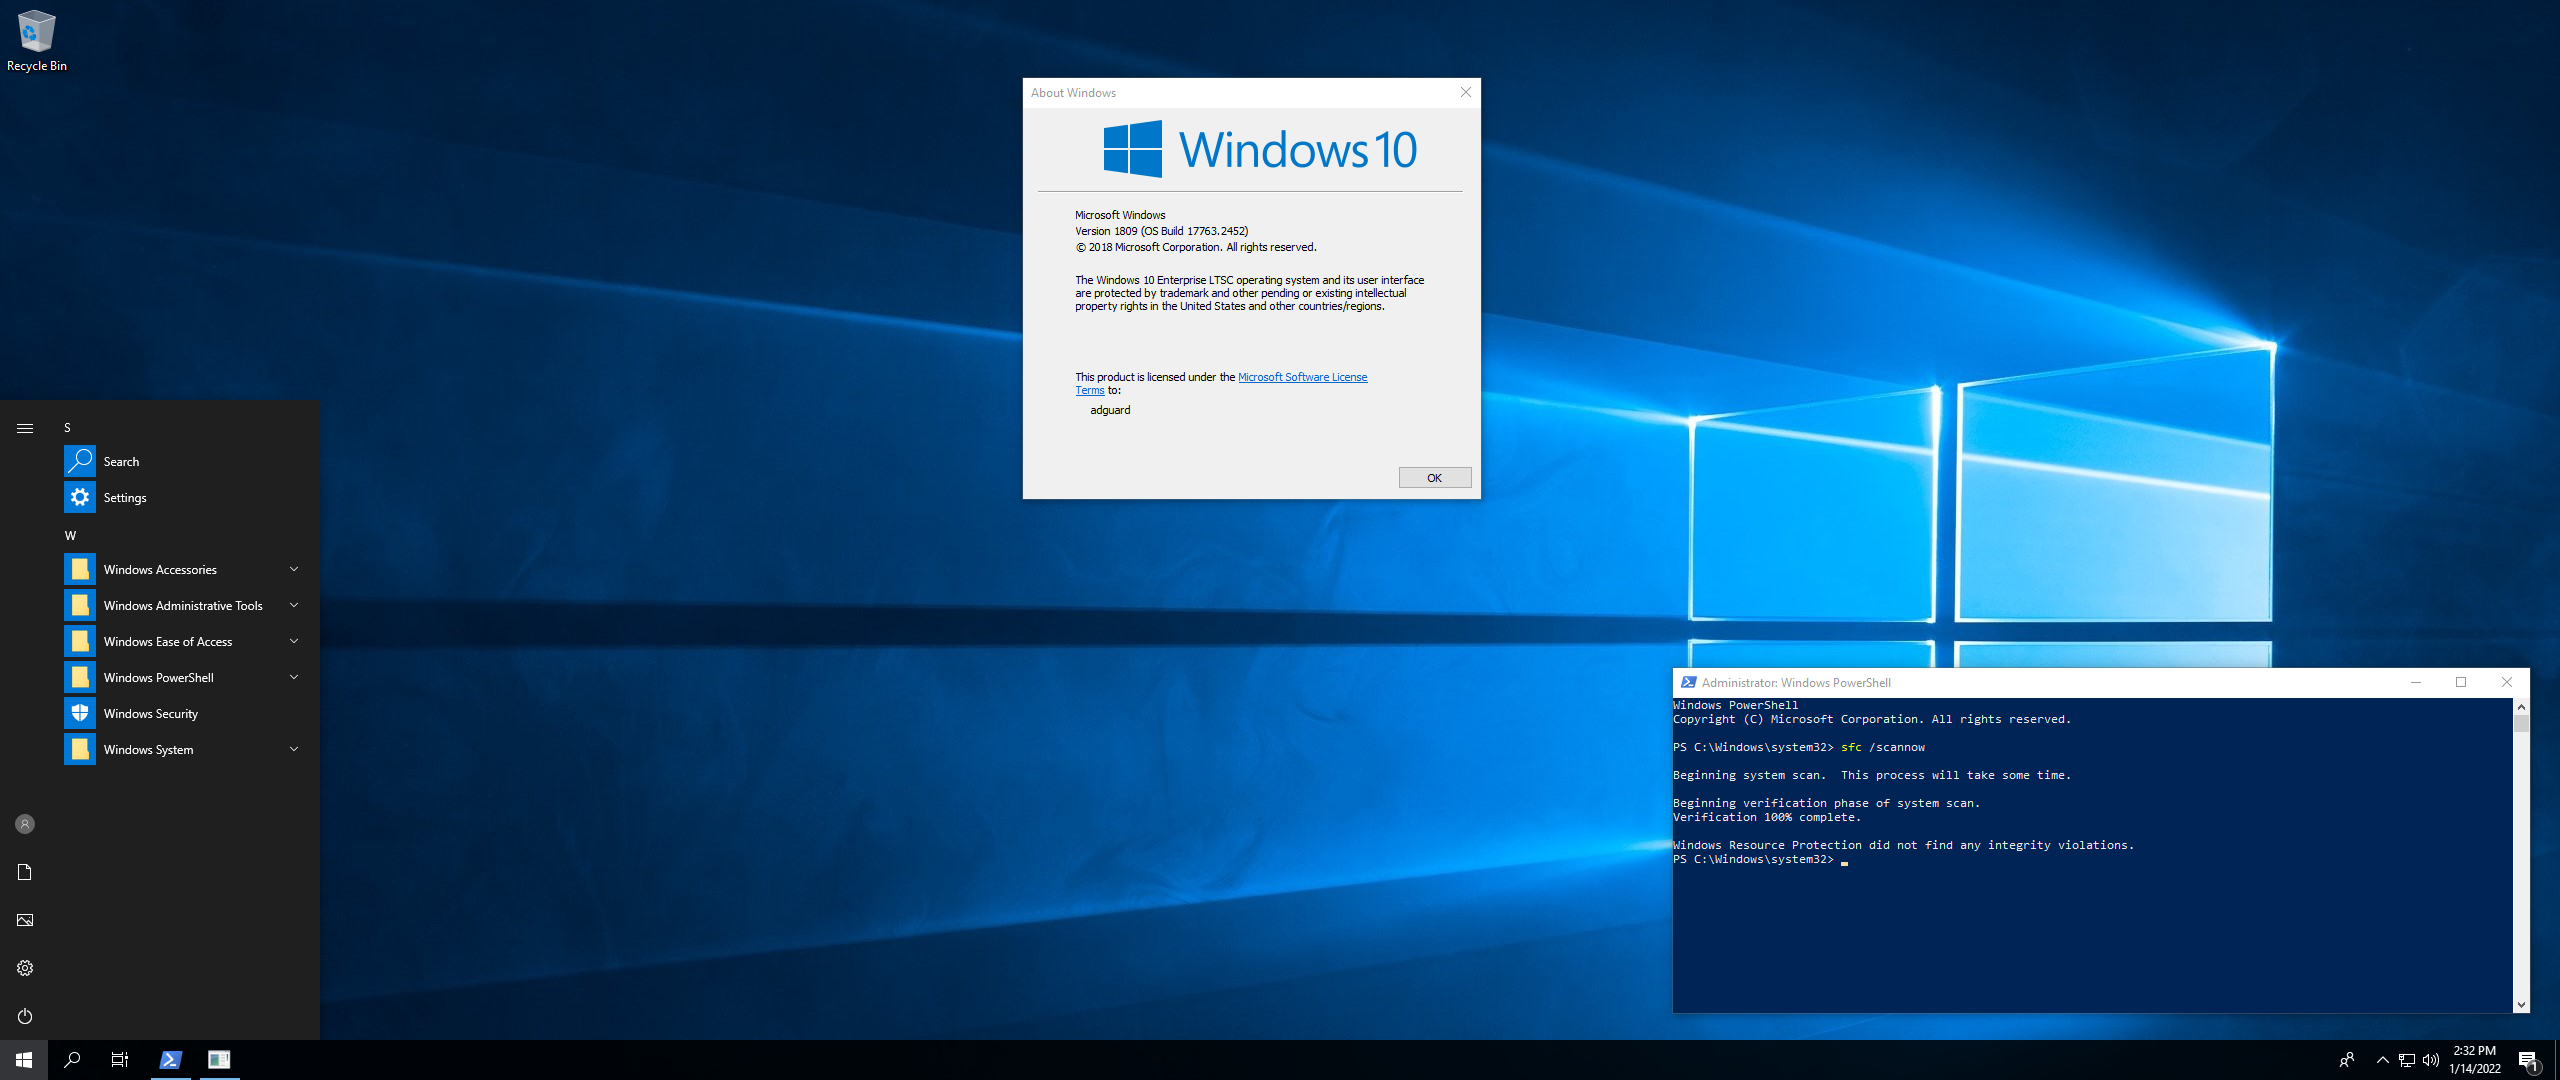Click the Show desktop sliver at taskbar end
Image resolution: width=2560 pixels, height=1080 pixels.
[x=2557, y=1060]
